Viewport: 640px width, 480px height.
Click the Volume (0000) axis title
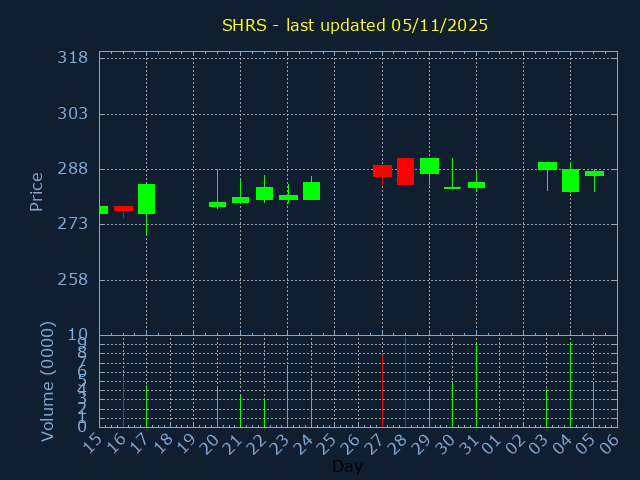point(47,381)
